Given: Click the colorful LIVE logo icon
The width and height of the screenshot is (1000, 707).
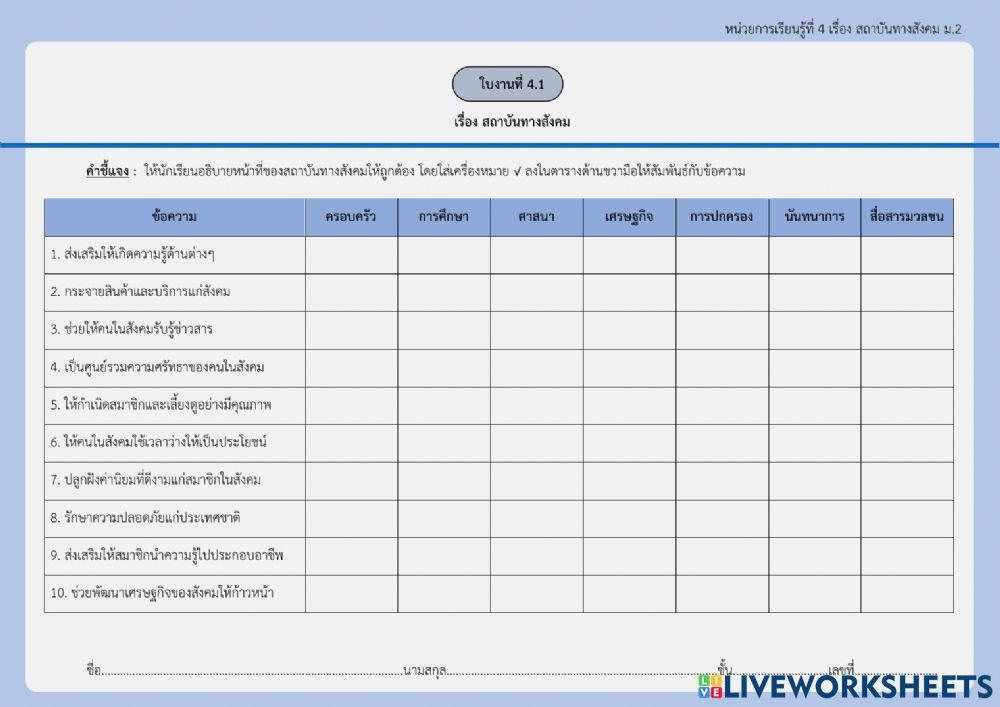Looking at the screenshot, I should click(x=712, y=687).
